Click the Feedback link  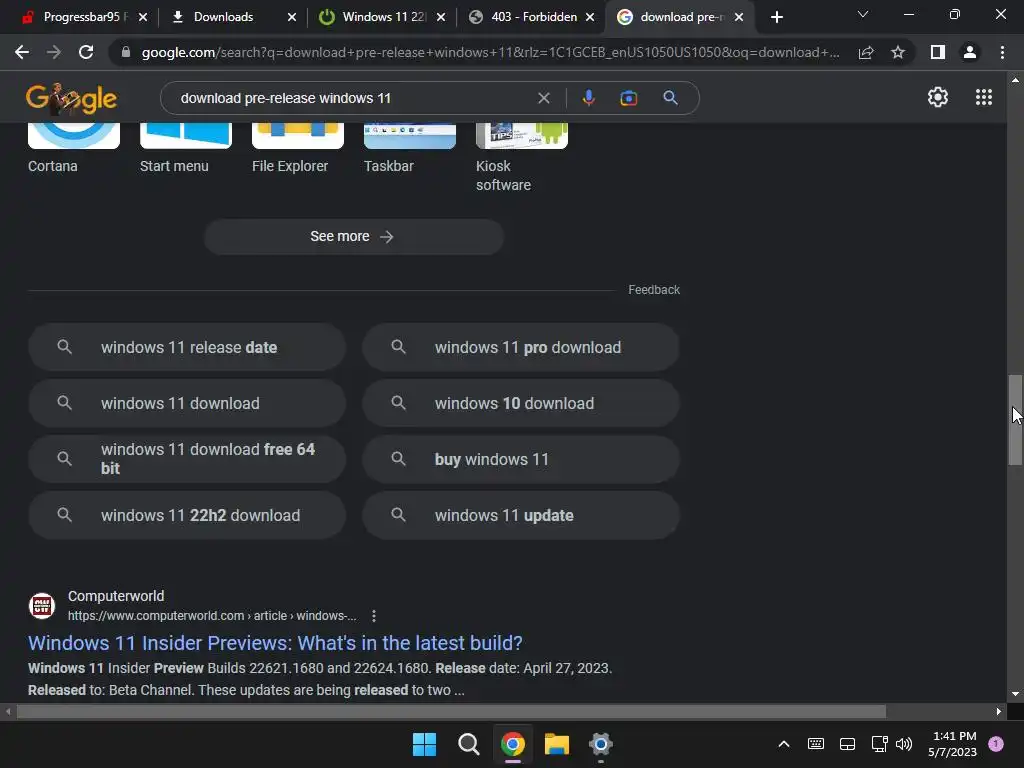(654, 289)
